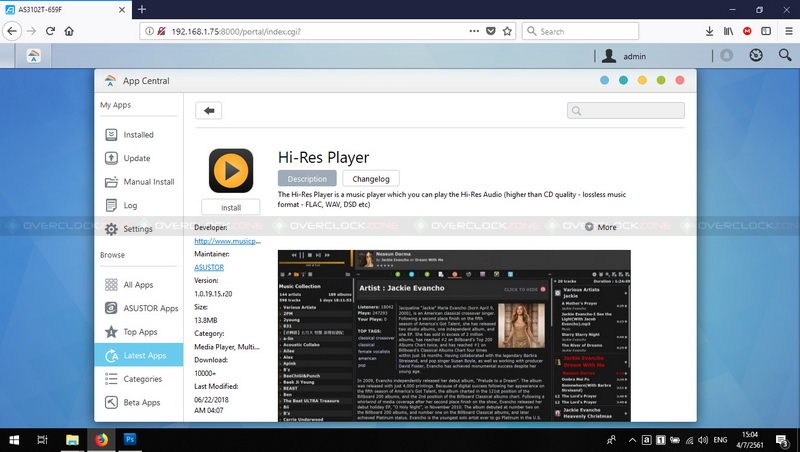
Task: Open the Windows action center
Action: [782, 440]
